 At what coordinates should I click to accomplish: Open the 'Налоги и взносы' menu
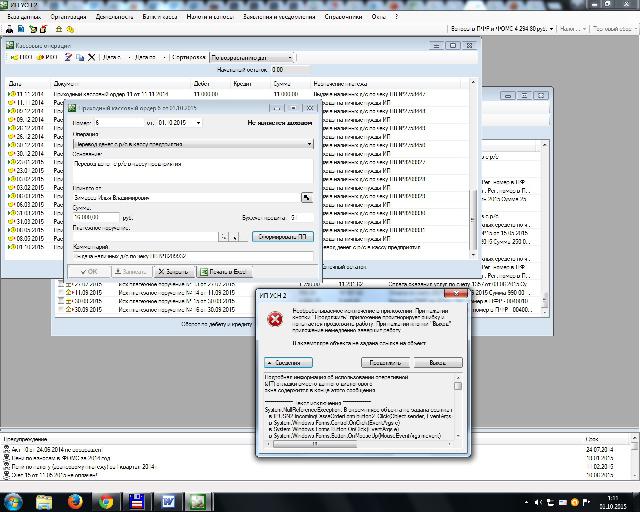coord(210,17)
